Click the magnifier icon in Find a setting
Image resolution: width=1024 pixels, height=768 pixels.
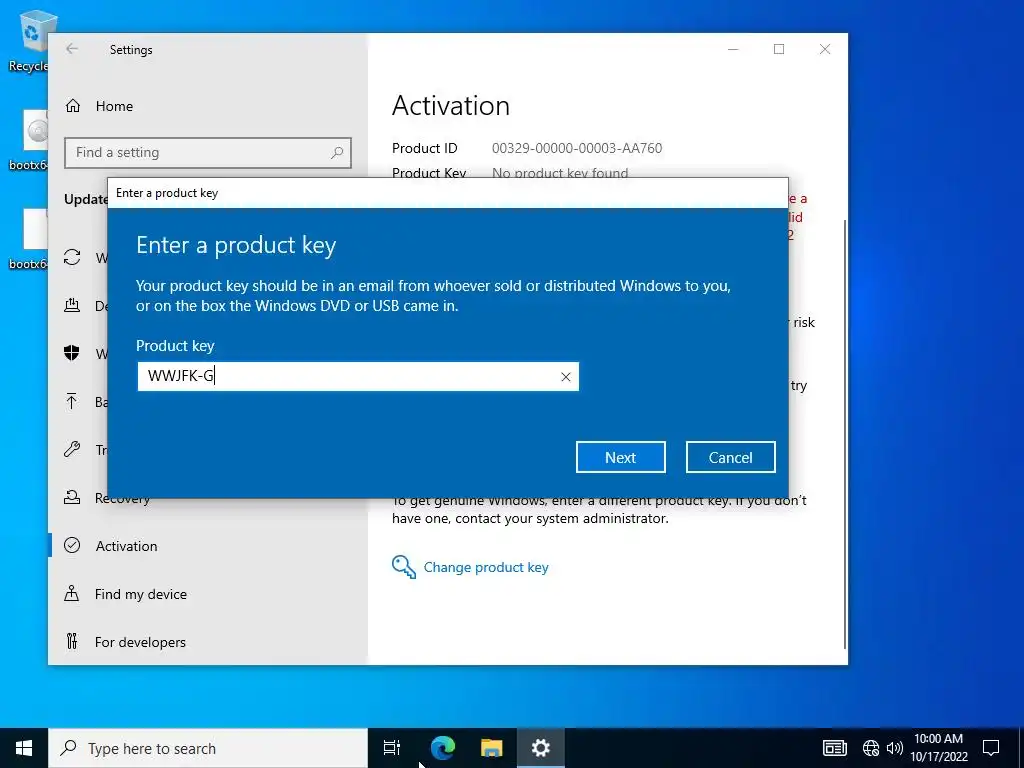click(337, 153)
